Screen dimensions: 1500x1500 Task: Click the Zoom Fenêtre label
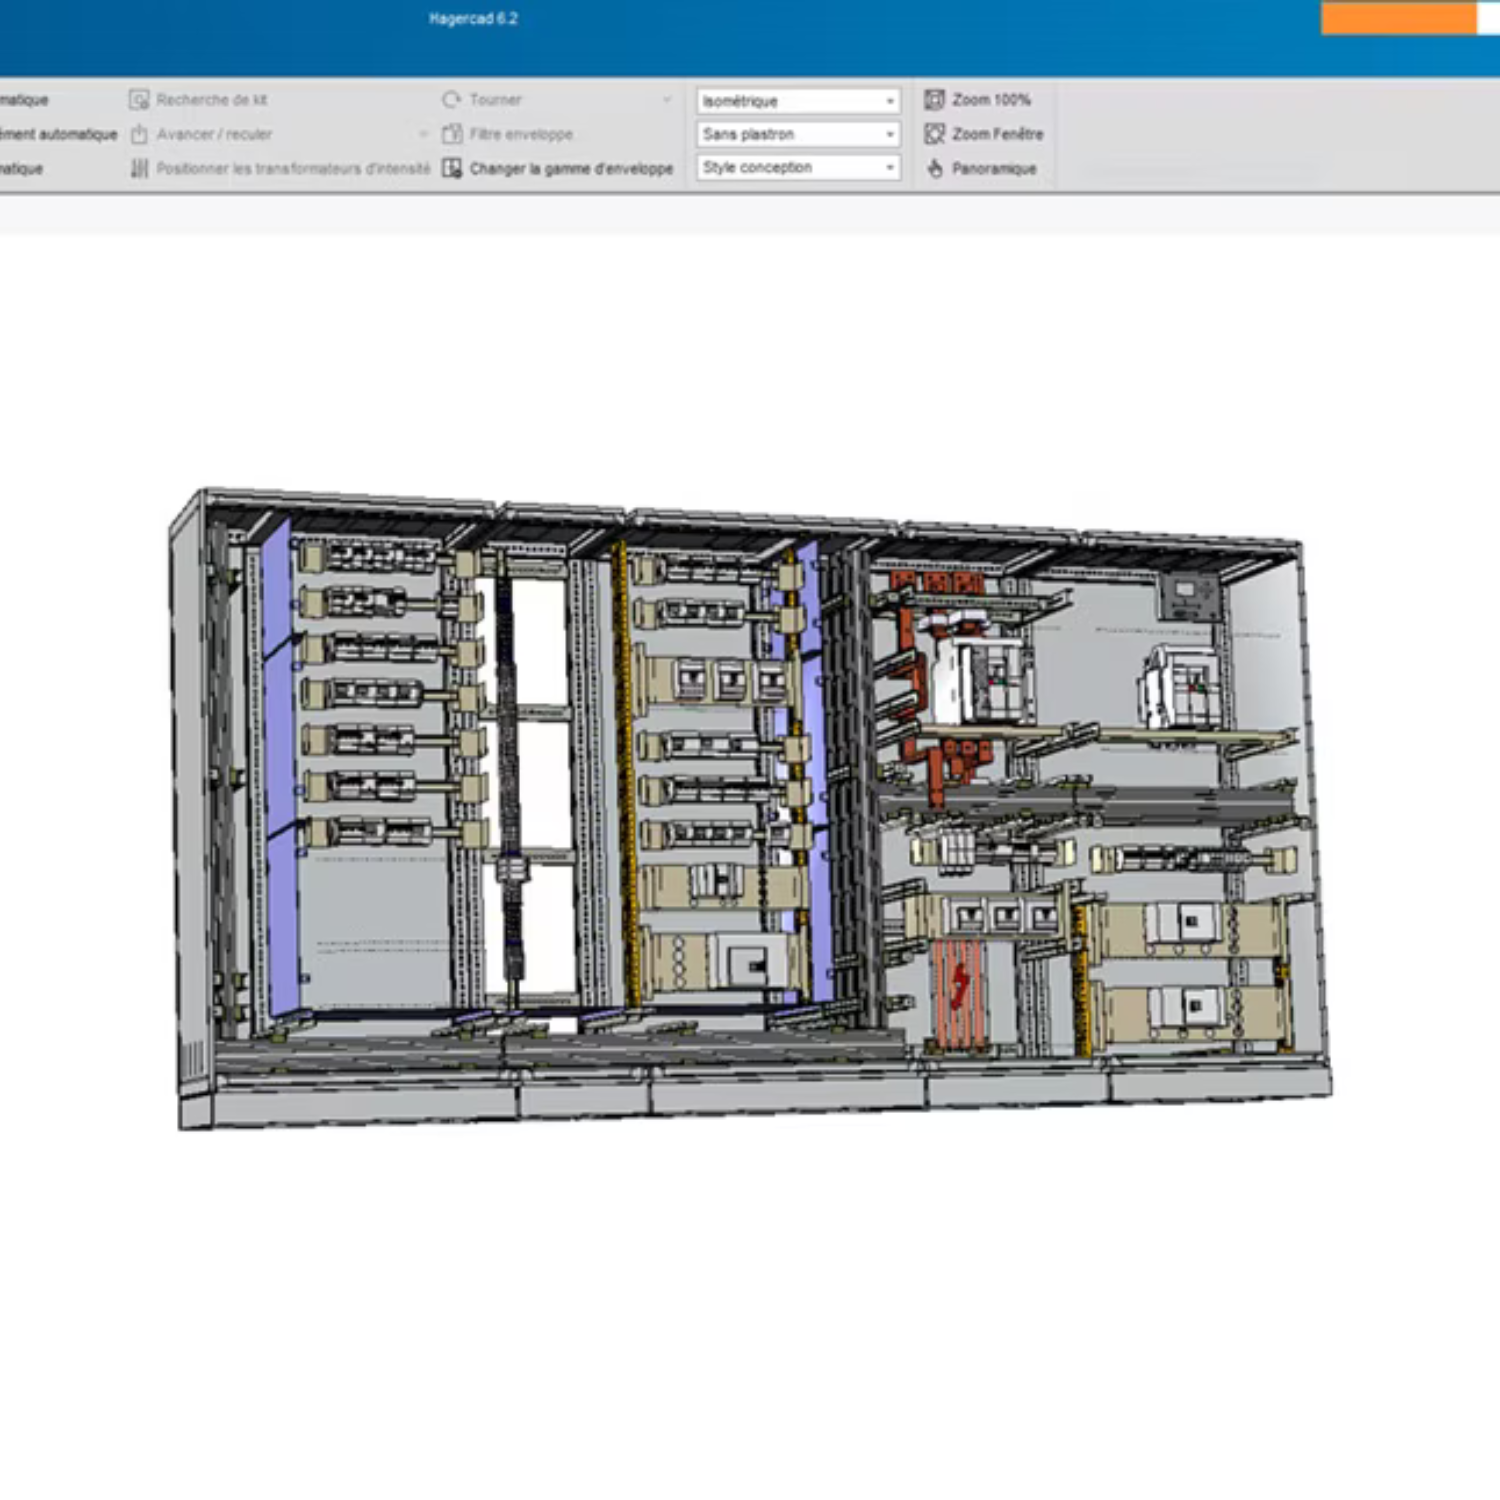click(997, 134)
